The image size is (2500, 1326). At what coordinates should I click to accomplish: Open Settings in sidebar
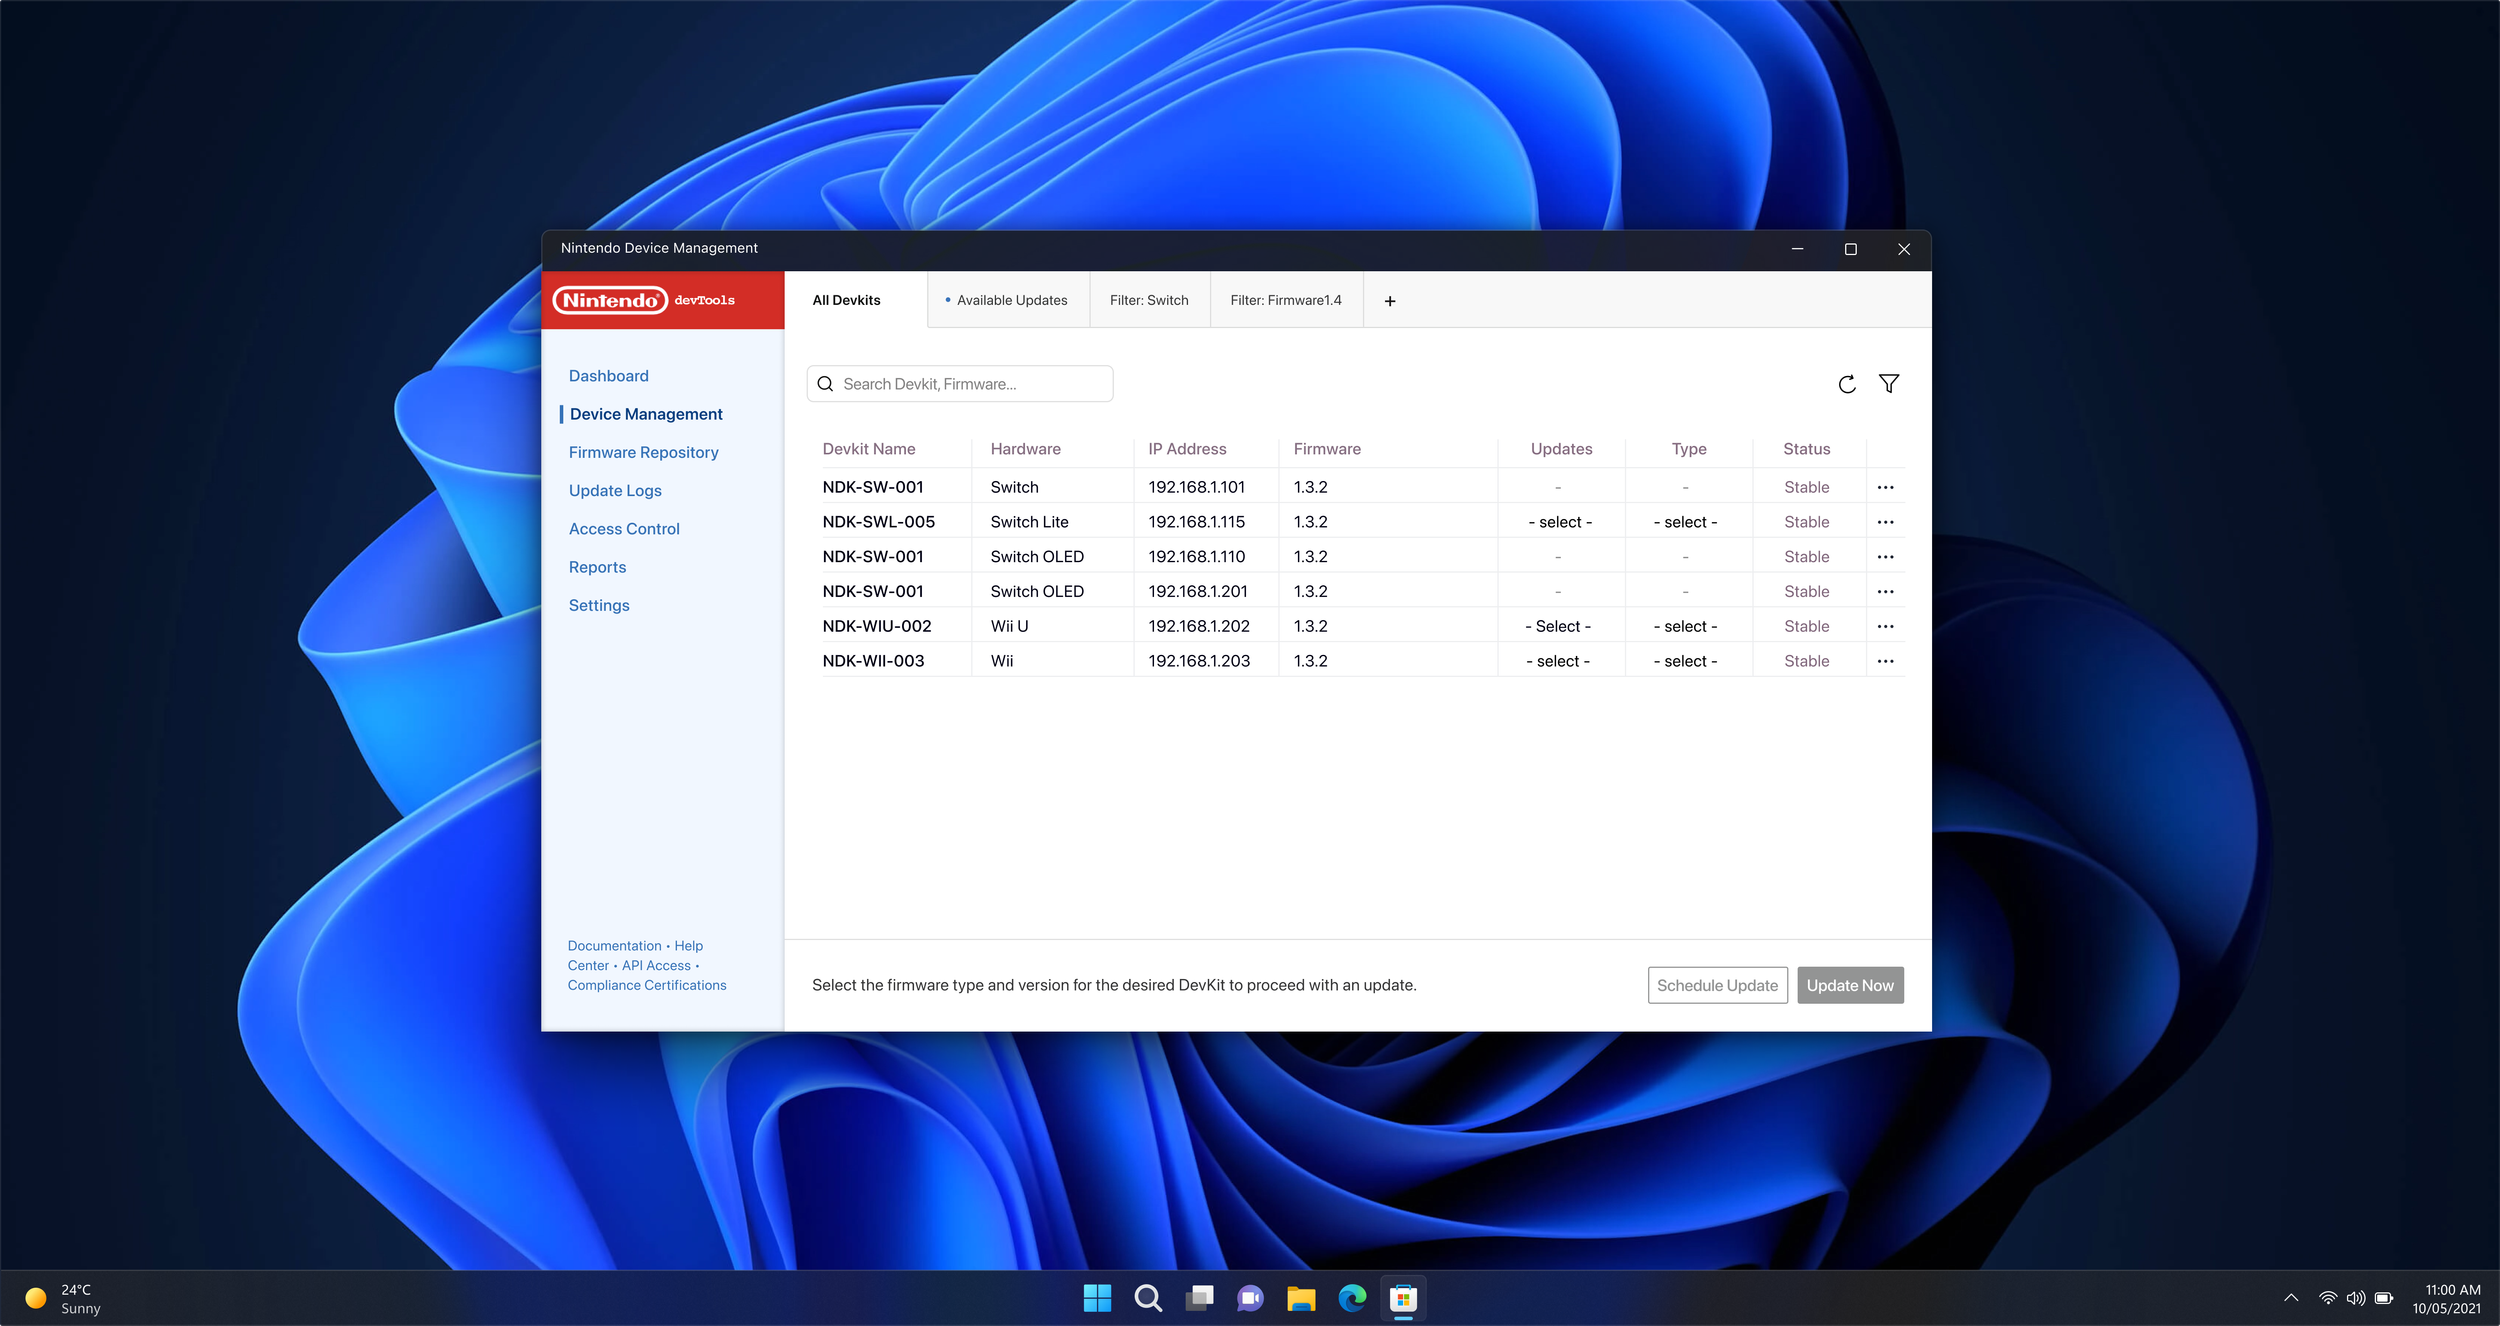pos(599,606)
